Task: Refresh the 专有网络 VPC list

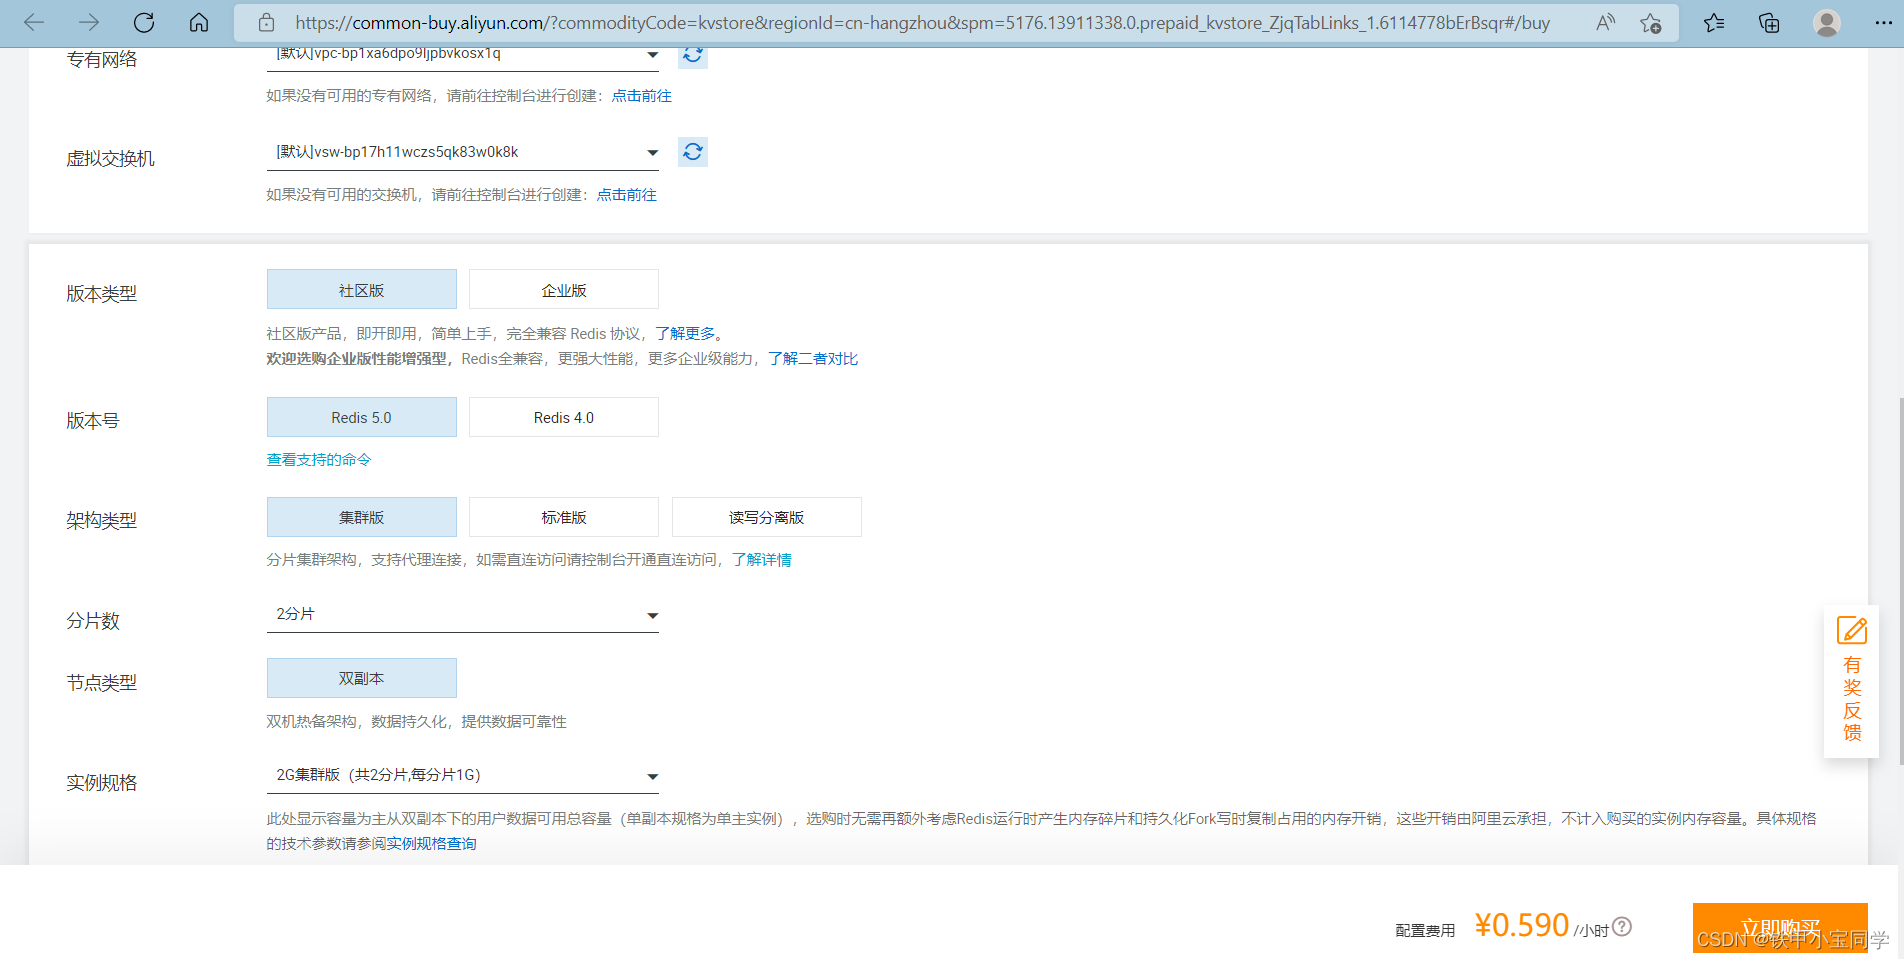Action: click(693, 55)
